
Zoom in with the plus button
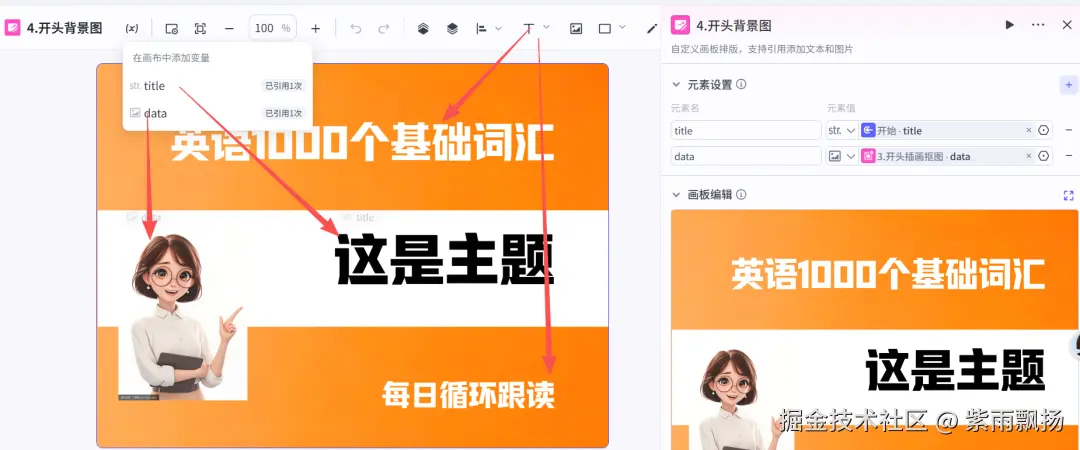(x=315, y=28)
